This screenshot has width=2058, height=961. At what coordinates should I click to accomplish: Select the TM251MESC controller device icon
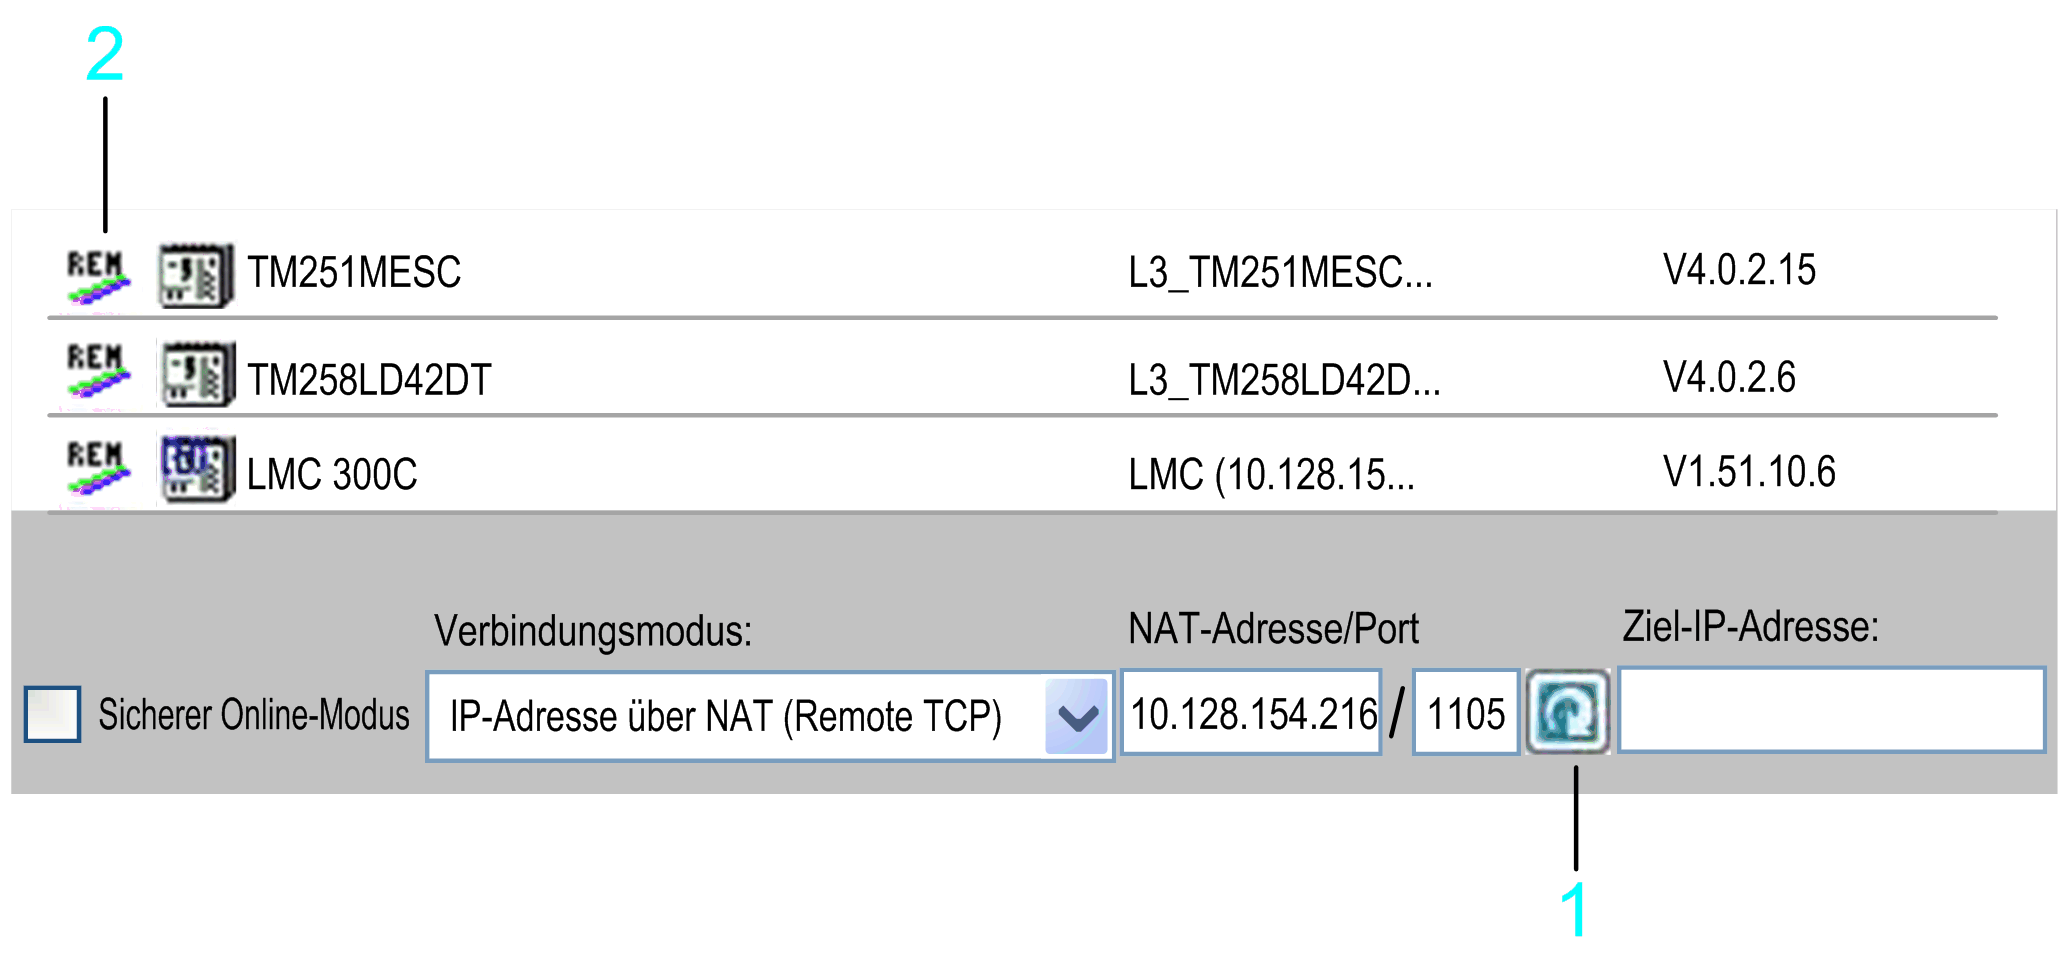click(x=197, y=275)
